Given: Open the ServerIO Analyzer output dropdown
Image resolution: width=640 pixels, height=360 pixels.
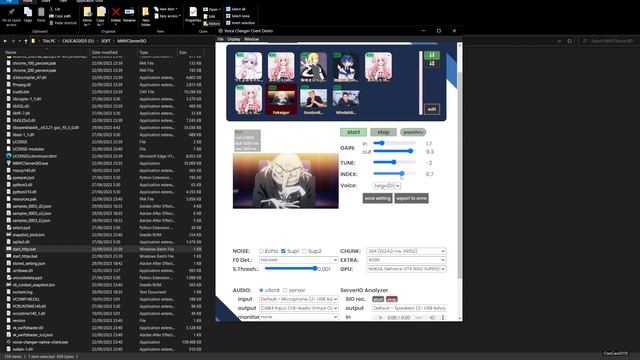Looking at the screenshot, I should tap(409, 308).
